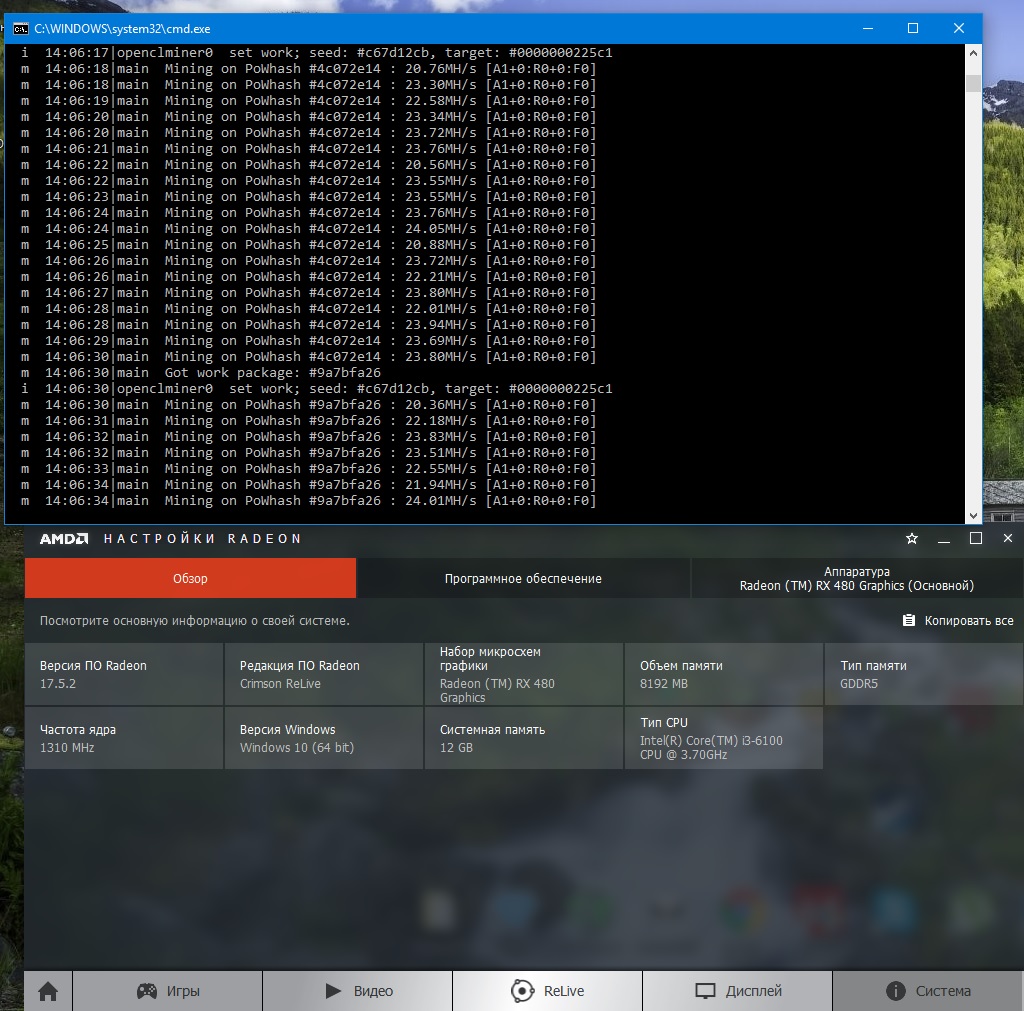Click the Тип памяти GDDR5 tile

[924, 674]
